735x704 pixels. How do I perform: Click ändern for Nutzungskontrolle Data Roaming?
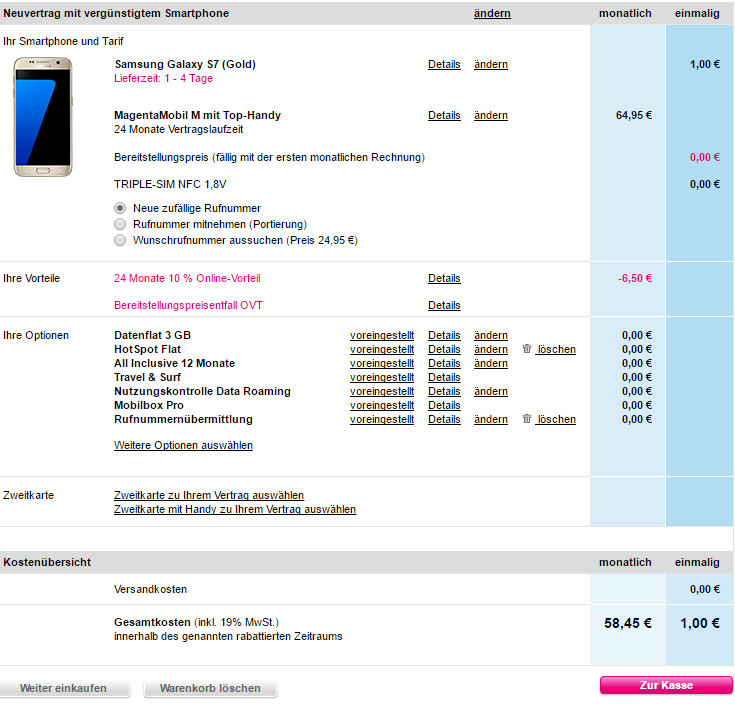491,392
